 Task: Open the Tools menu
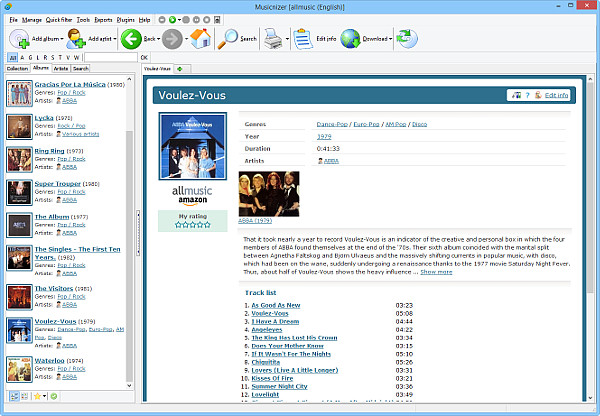coord(83,20)
